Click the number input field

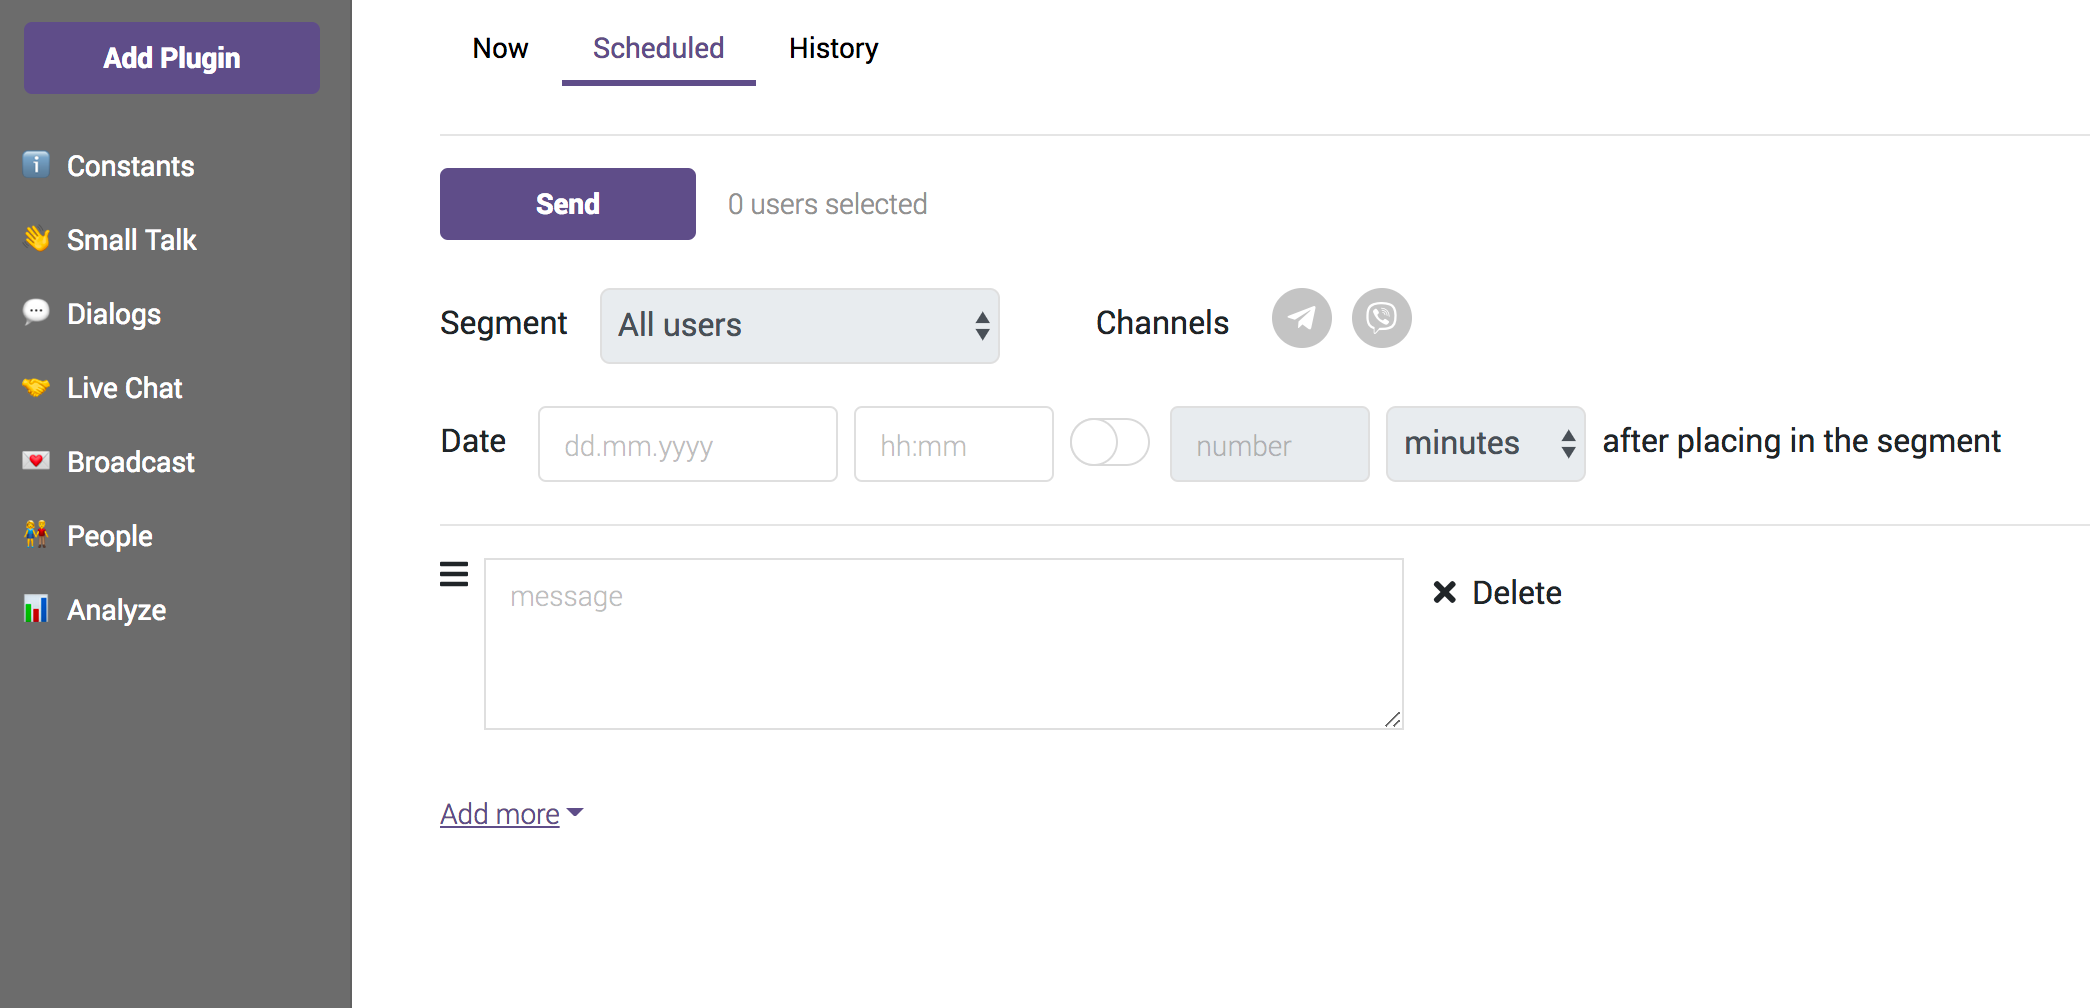[1270, 444]
